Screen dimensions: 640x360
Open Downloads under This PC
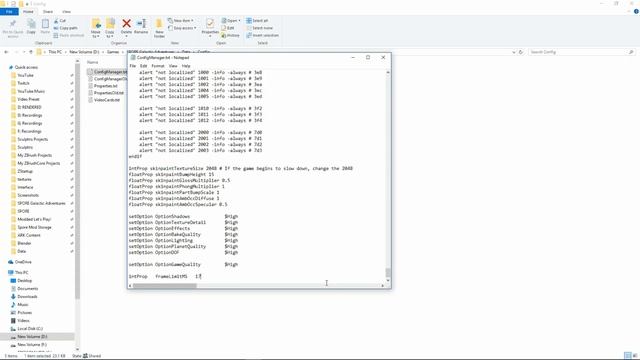point(27,296)
